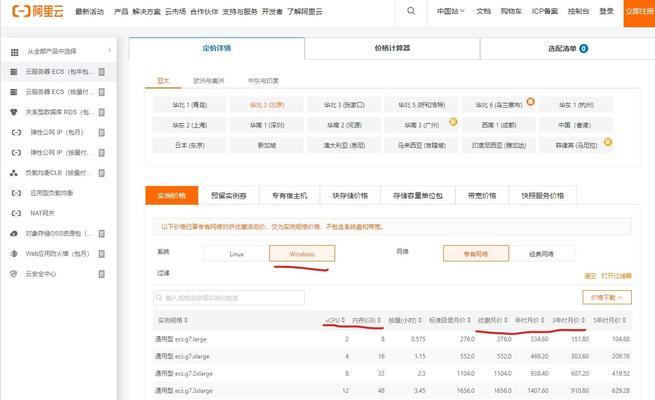The width and height of the screenshot is (655, 400).
Task: Click document icon on 云服务器 ECS 按量付费 row
Action: click(102, 92)
